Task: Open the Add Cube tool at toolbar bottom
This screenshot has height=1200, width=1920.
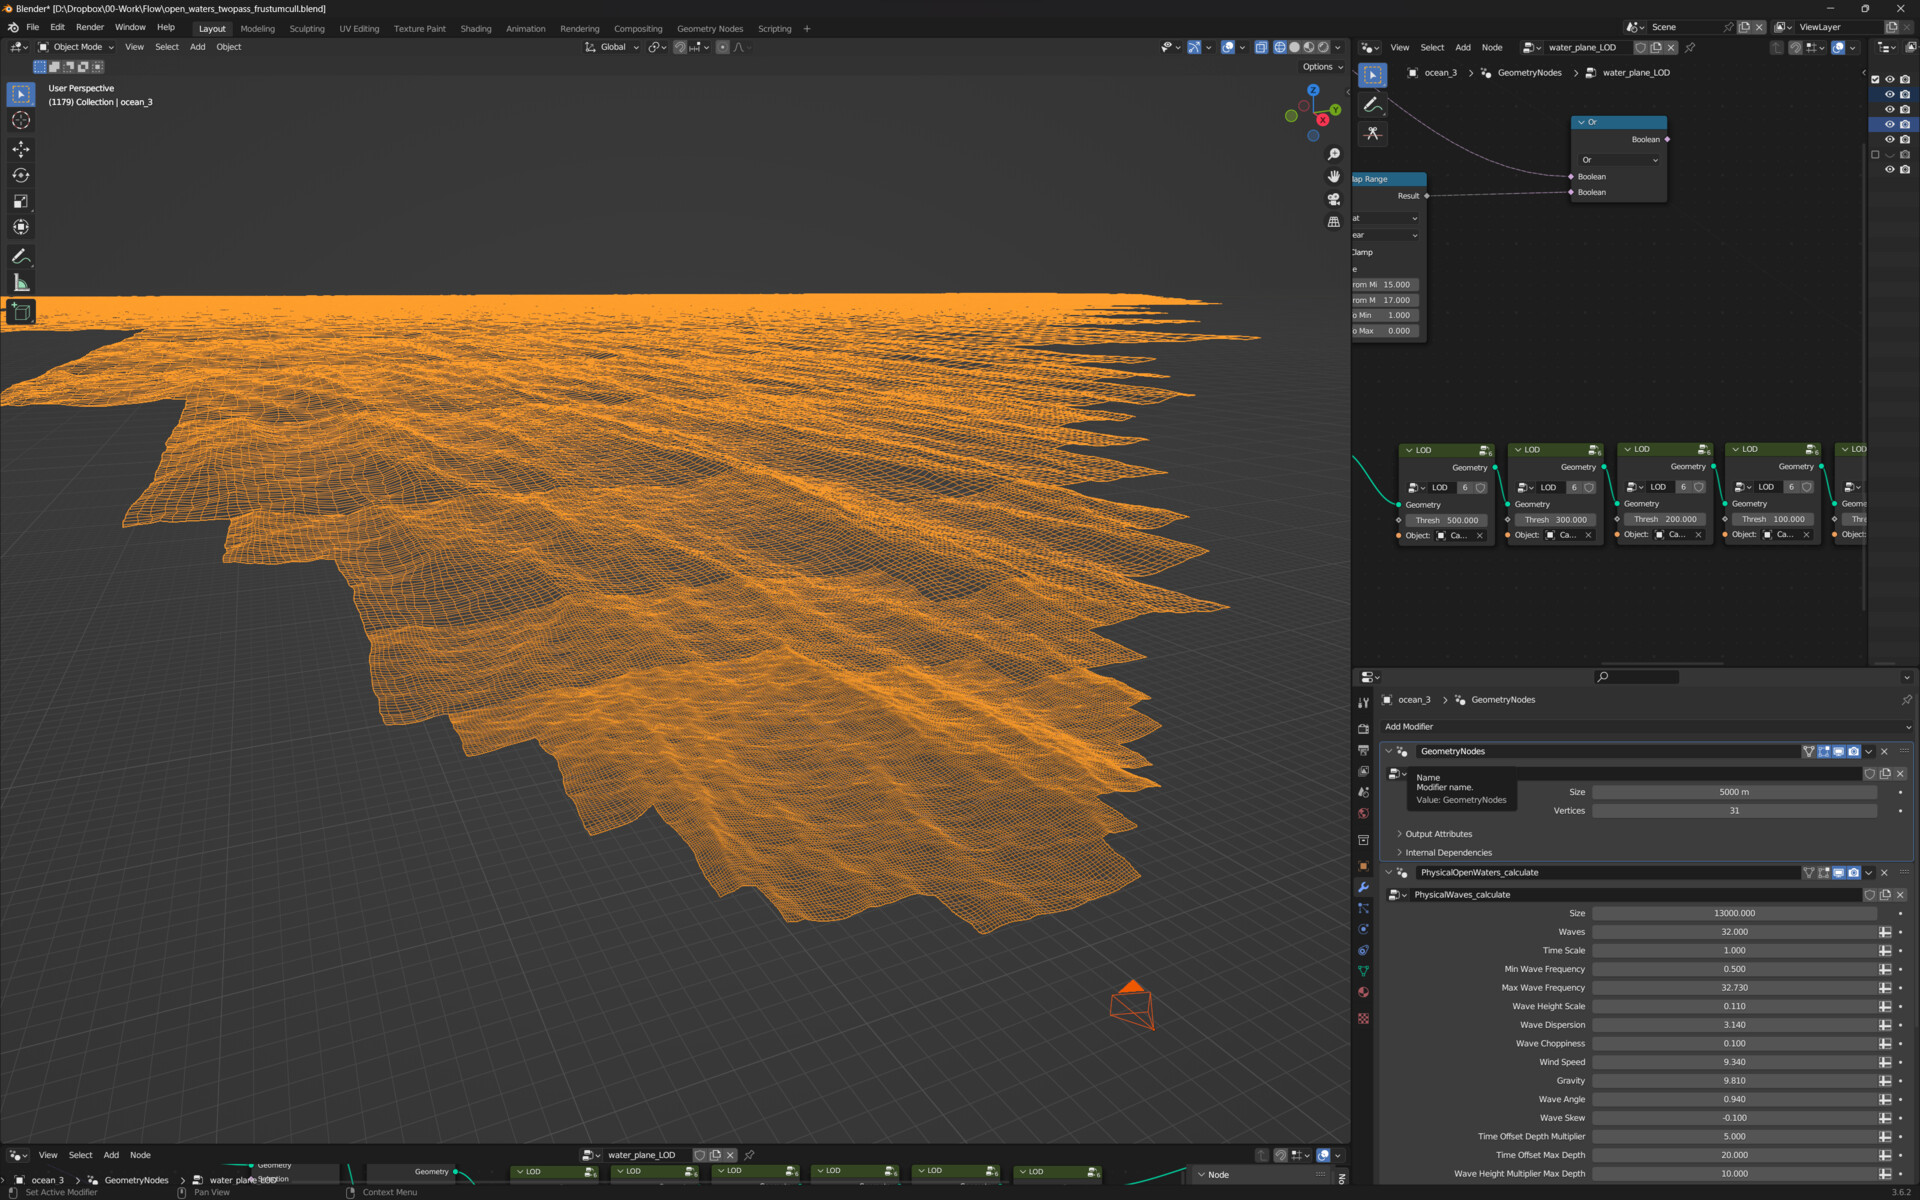Action: pos(20,311)
